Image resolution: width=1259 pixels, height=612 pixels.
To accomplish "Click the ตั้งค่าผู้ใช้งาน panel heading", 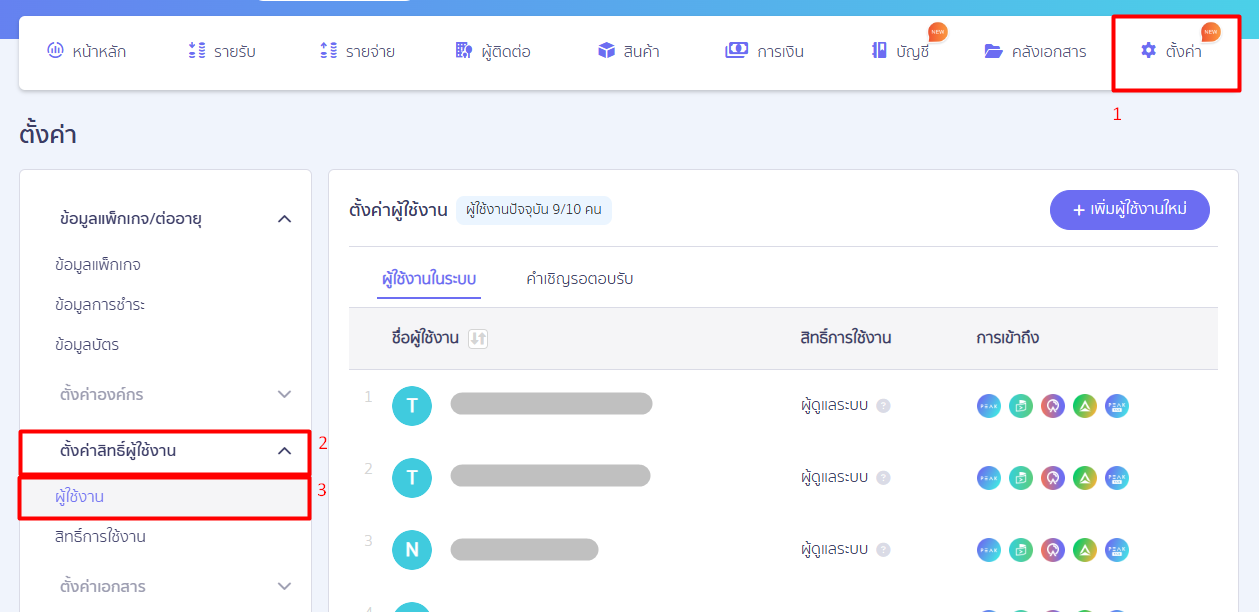I will [398, 210].
